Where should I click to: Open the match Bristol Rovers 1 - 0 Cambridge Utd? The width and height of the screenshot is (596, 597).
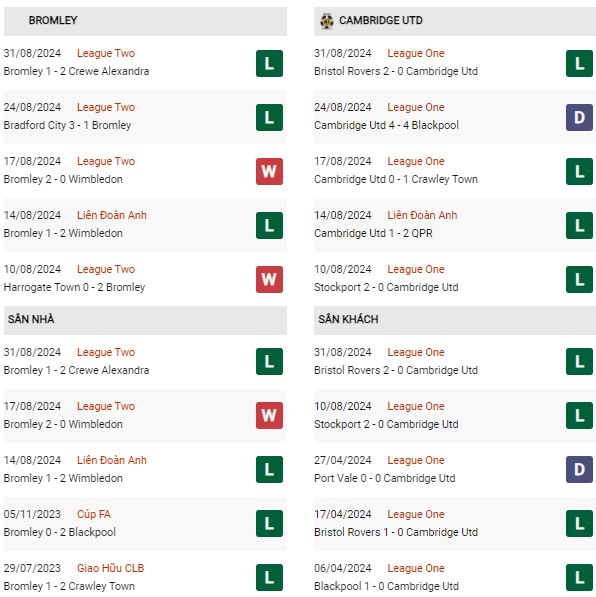[x=396, y=532]
